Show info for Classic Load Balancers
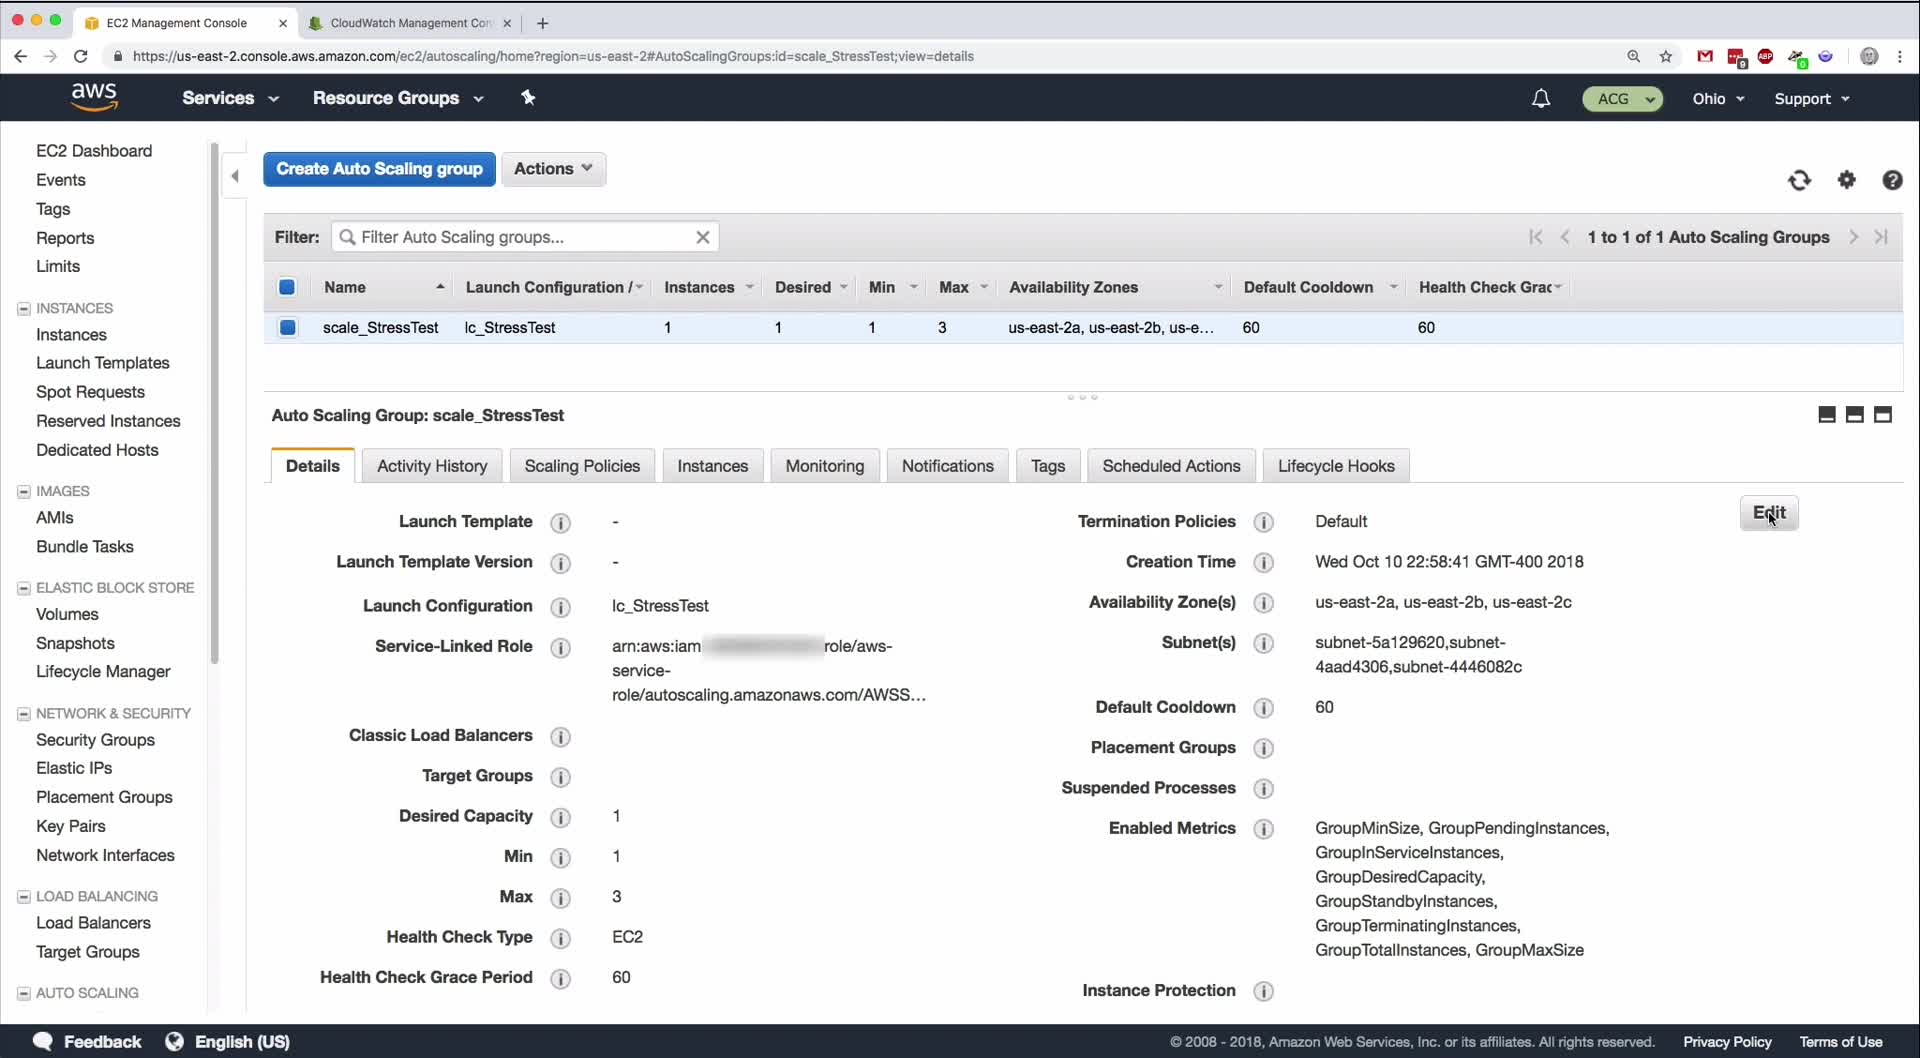1920x1058 pixels. (561, 737)
